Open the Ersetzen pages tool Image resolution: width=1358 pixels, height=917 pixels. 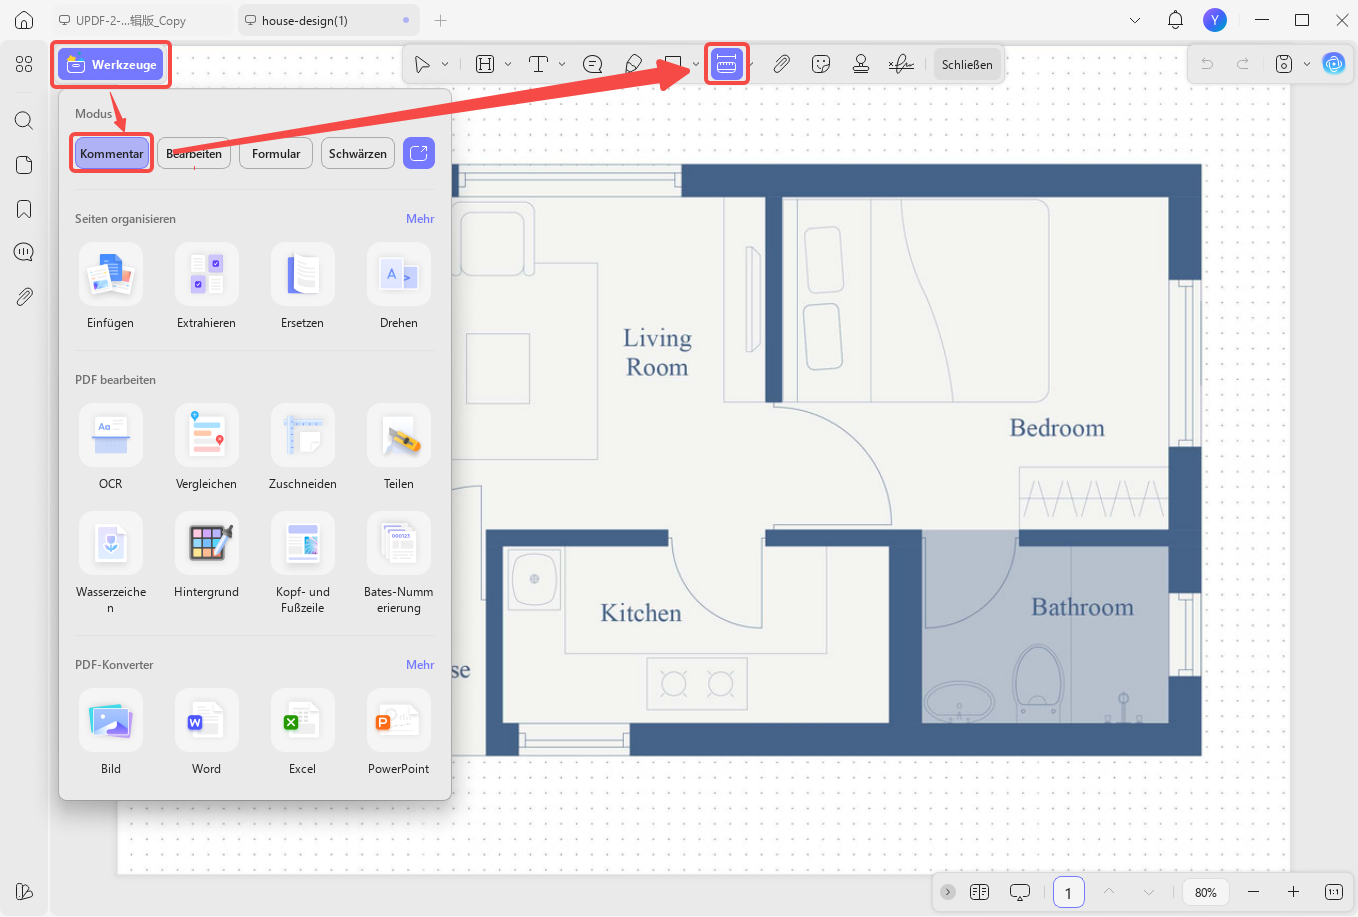(x=303, y=286)
